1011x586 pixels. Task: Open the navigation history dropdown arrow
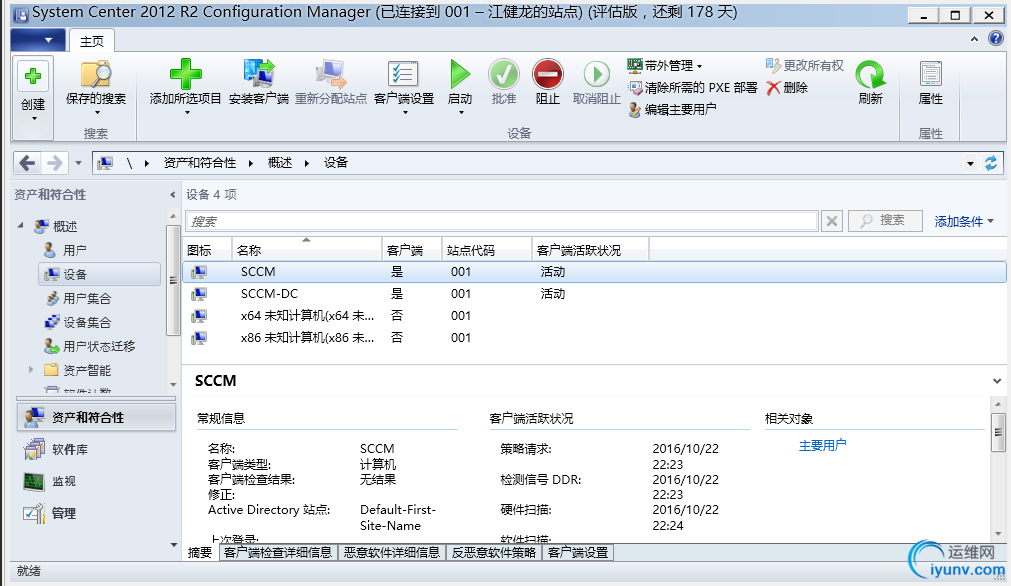(78, 163)
